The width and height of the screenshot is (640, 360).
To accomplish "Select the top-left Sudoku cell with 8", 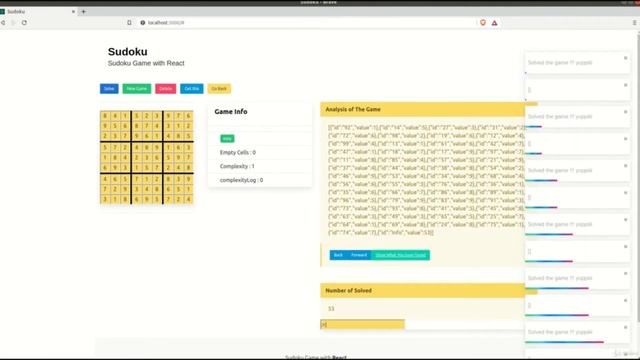I will [x=105, y=116].
